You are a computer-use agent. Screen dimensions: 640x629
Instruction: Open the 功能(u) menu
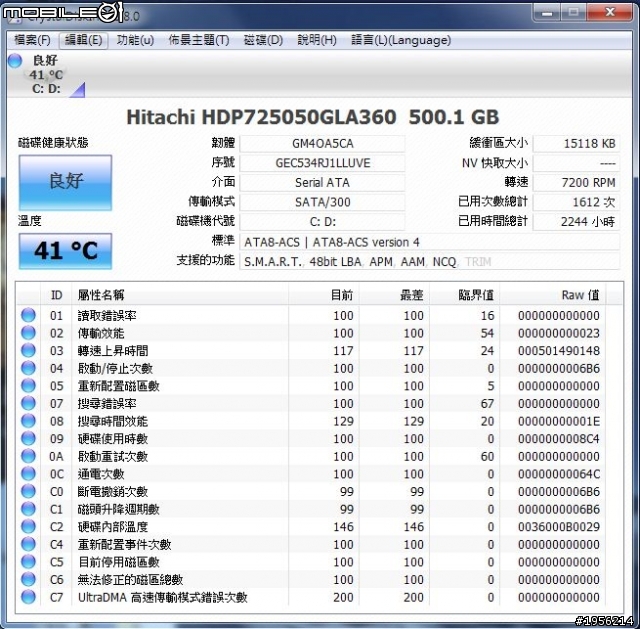135,40
